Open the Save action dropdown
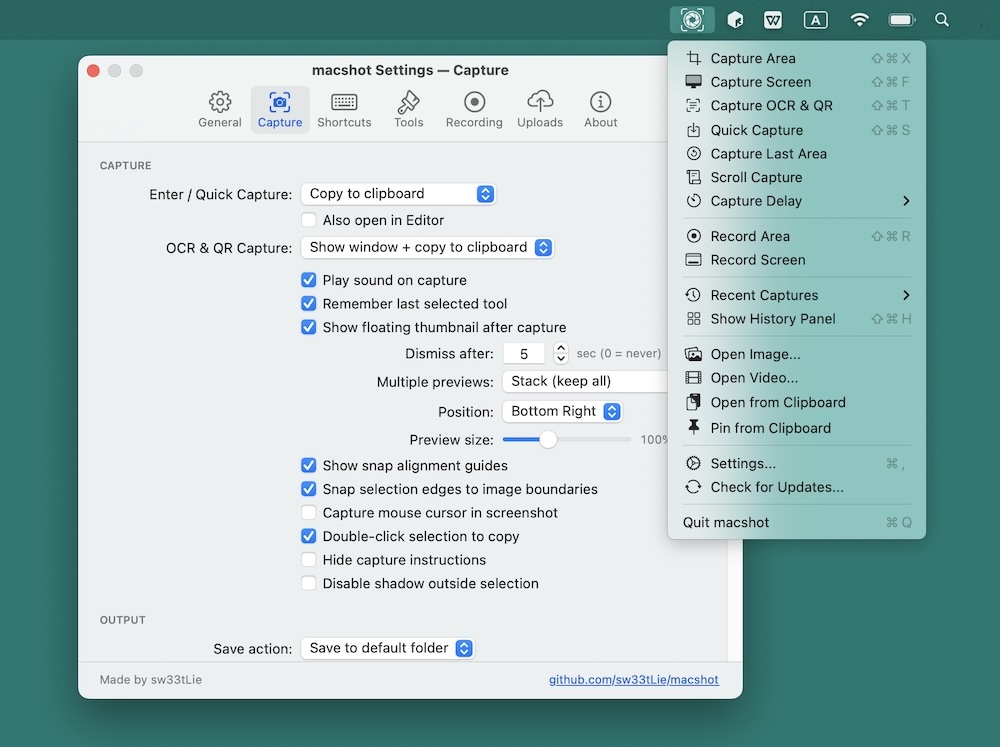 pyautogui.click(x=387, y=648)
